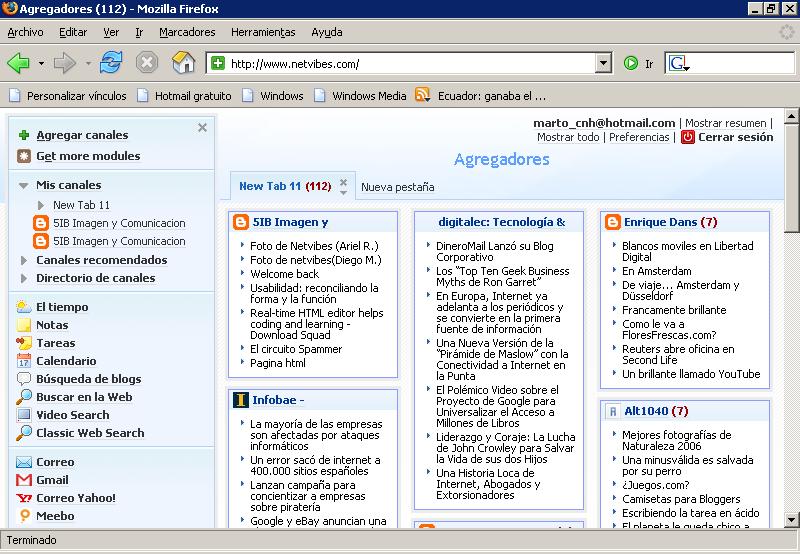The image size is (800, 554).
Task: Click the green Go play icon
Action: [631, 63]
